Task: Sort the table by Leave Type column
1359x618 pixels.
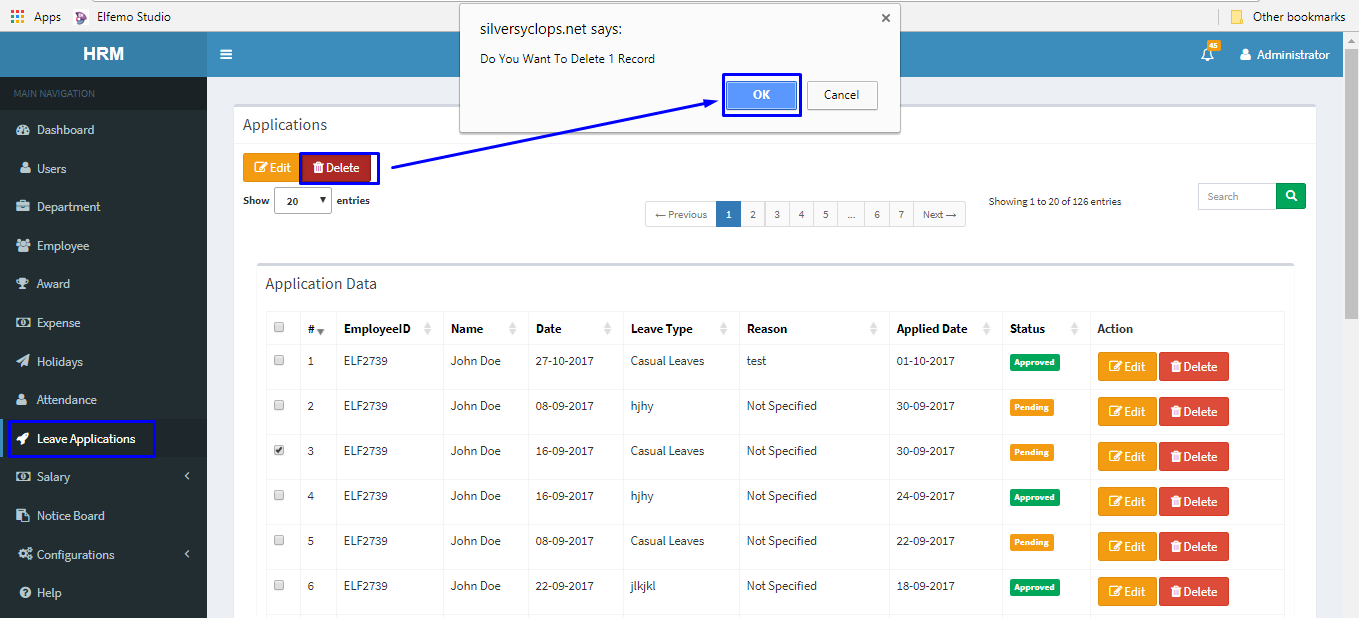Action: [682, 329]
